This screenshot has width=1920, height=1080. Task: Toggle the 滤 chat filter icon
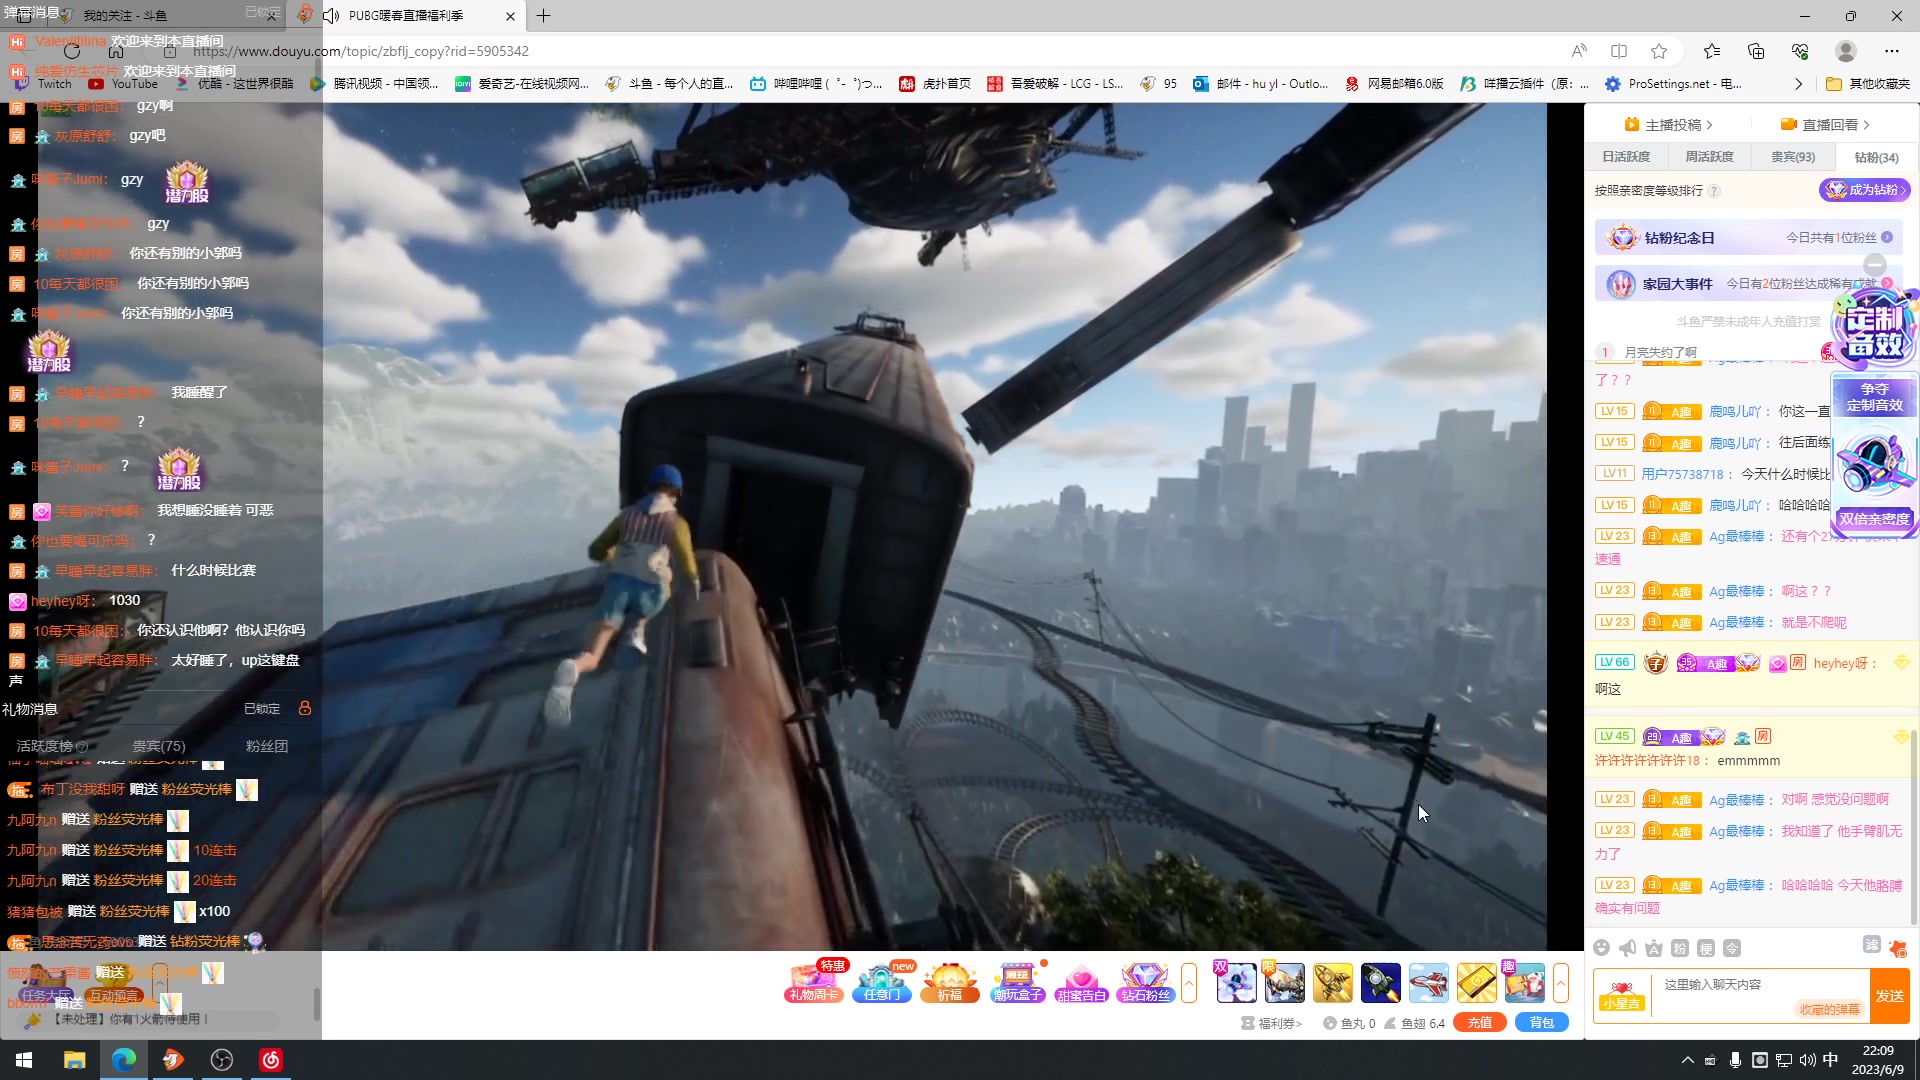tap(1872, 945)
